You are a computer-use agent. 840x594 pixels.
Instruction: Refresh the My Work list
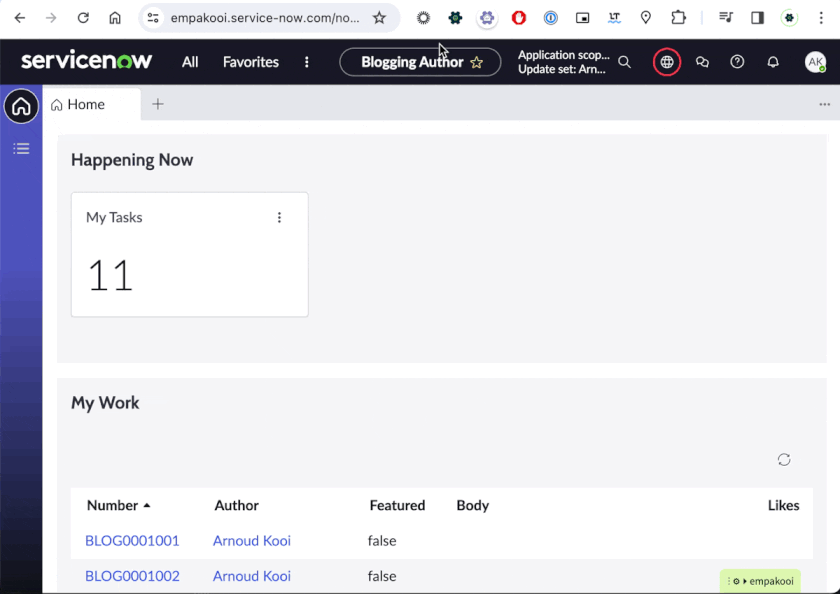coord(784,459)
